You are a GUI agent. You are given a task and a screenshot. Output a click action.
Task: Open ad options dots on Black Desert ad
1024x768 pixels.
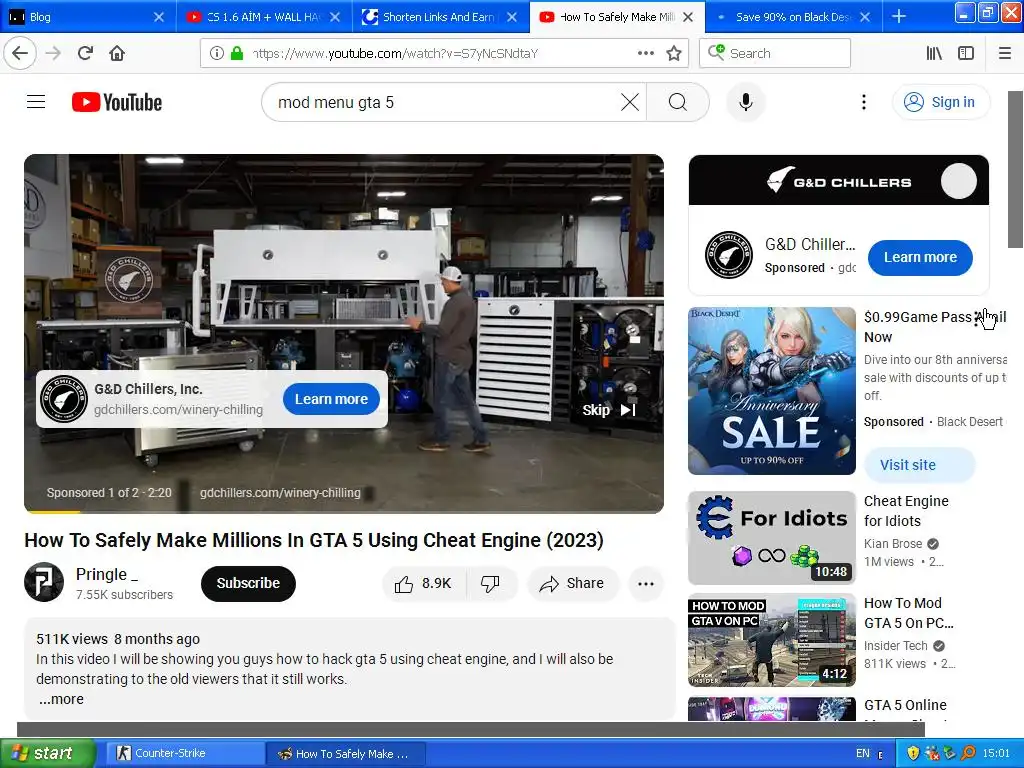(x=977, y=318)
